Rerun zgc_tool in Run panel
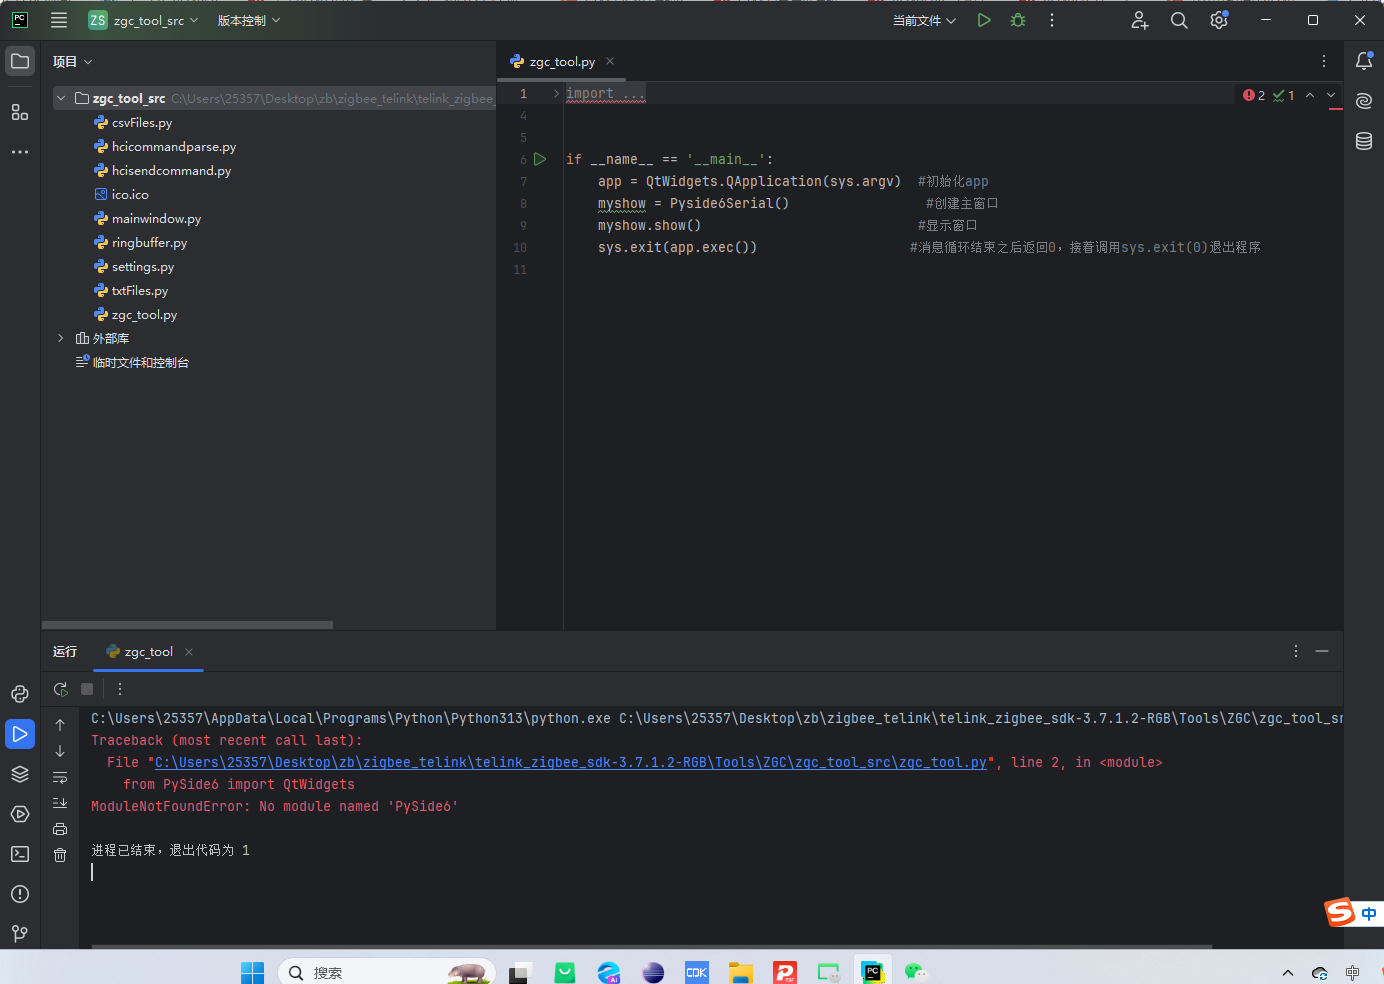The image size is (1384, 984). [60, 689]
